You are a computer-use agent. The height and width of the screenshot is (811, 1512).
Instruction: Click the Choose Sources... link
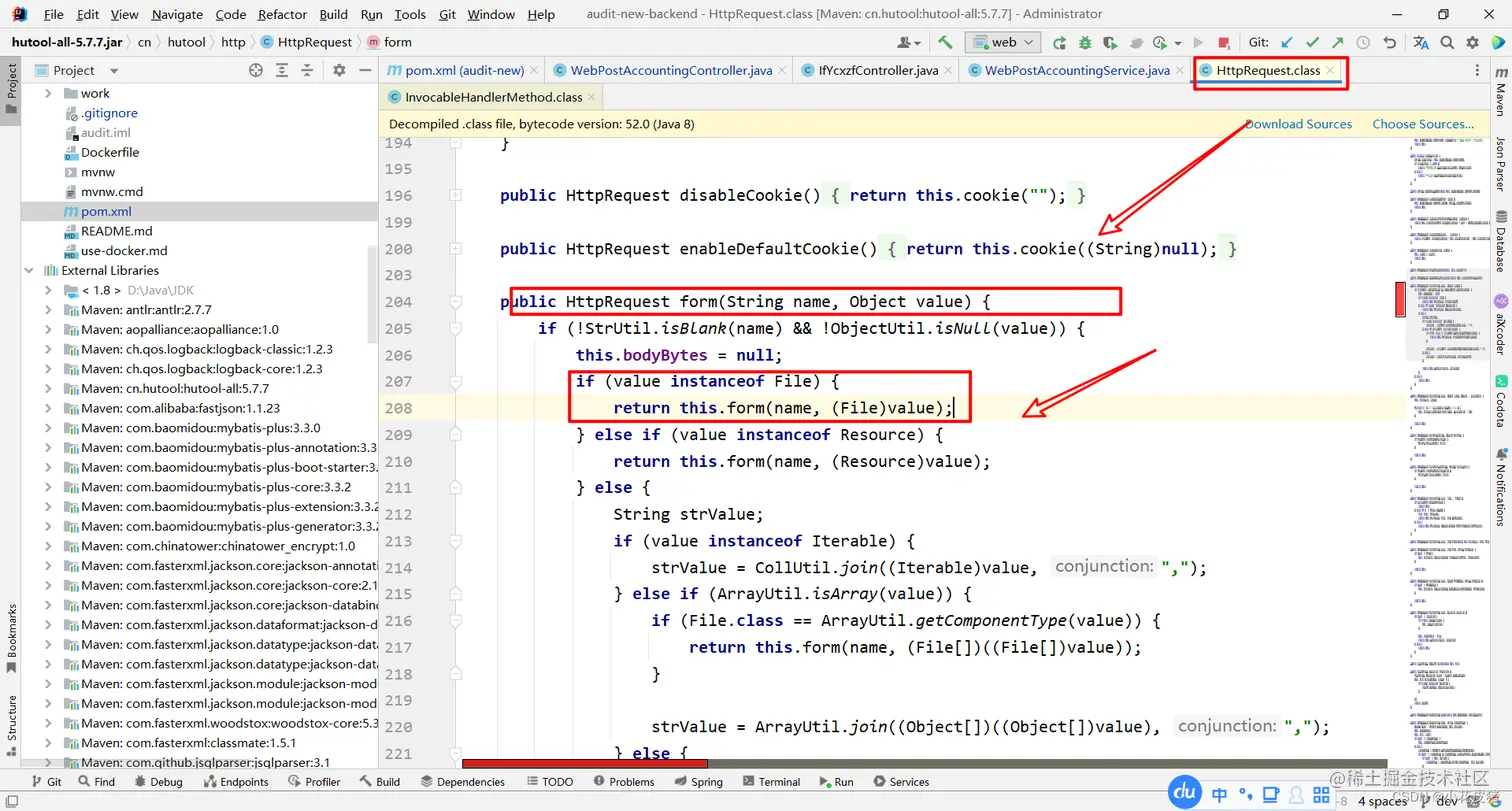click(x=1423, y=124)
